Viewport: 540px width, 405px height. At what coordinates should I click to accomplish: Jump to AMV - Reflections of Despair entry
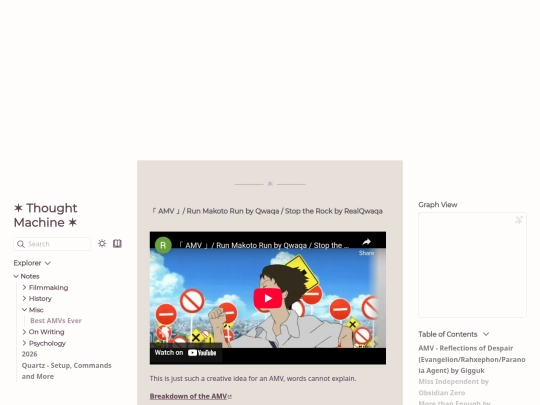pos(471,359)
